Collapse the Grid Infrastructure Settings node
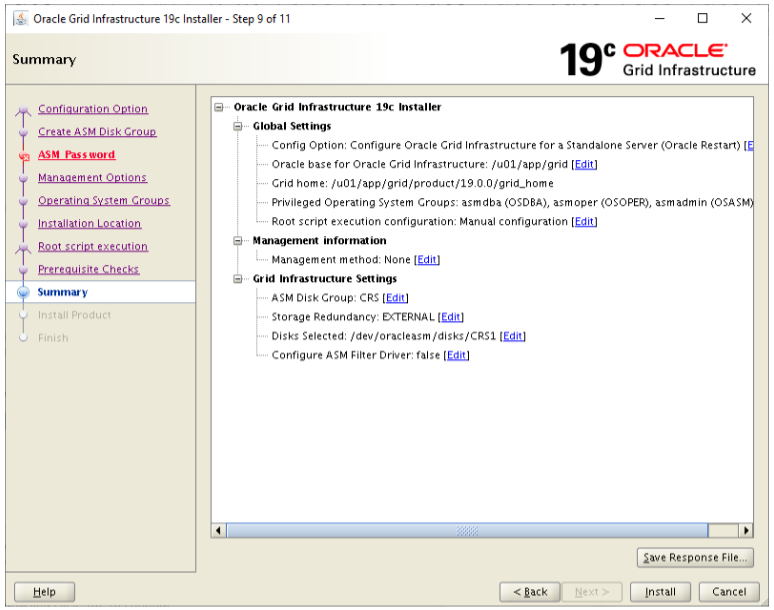 (238, 279)
